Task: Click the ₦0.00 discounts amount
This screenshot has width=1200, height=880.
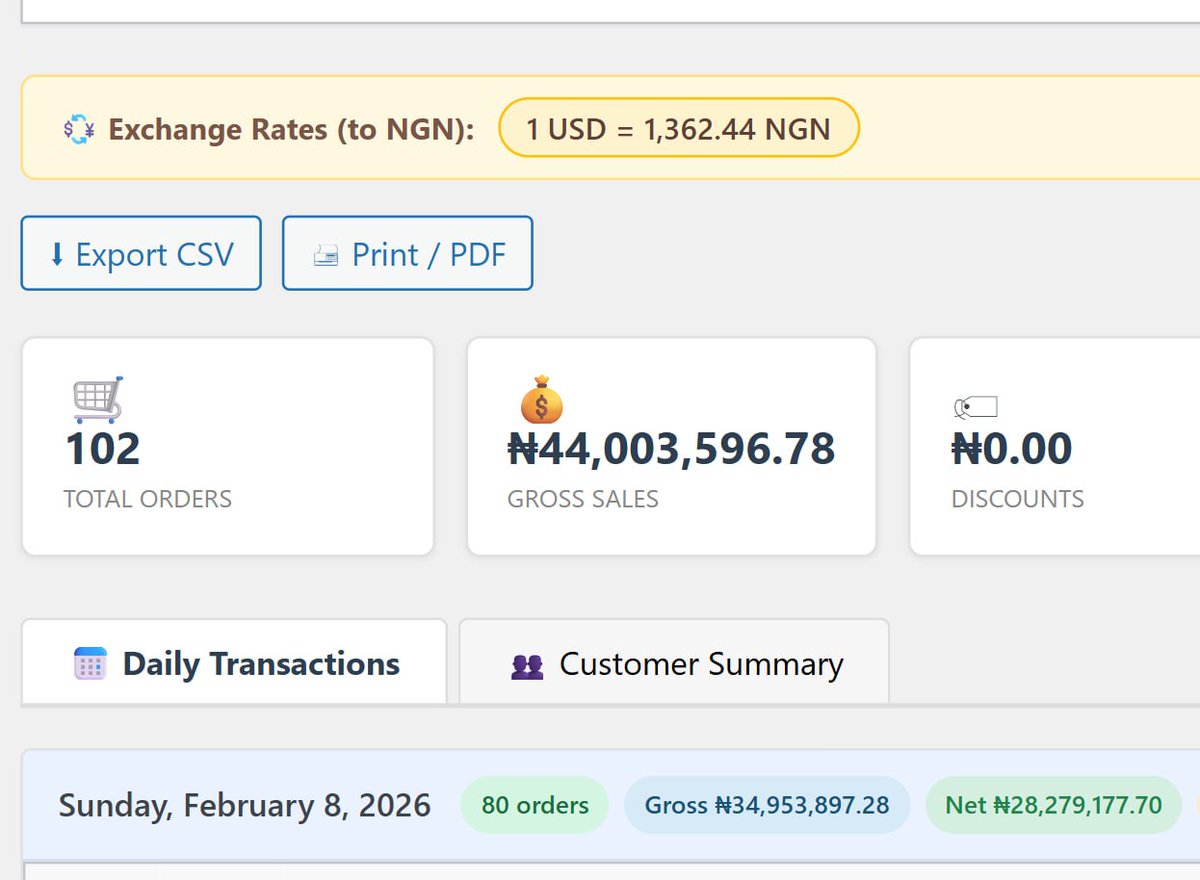Action: point(1011,449)
